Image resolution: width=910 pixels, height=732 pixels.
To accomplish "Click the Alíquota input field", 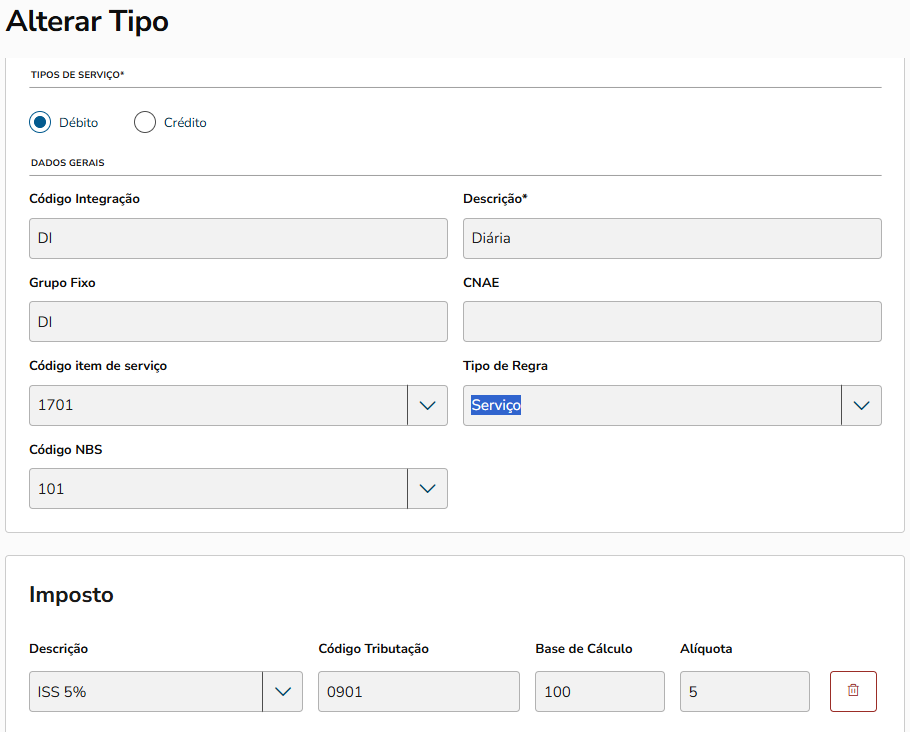I will [x=744, y=691].
